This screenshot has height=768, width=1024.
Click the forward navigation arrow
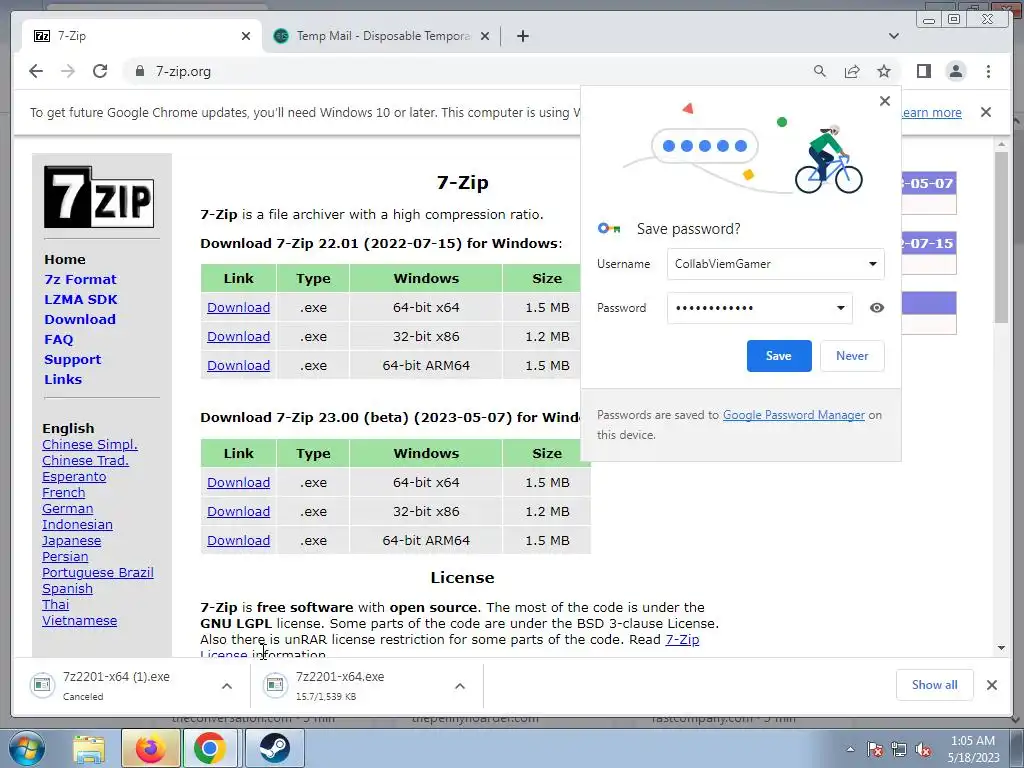(x=68, y=71)
